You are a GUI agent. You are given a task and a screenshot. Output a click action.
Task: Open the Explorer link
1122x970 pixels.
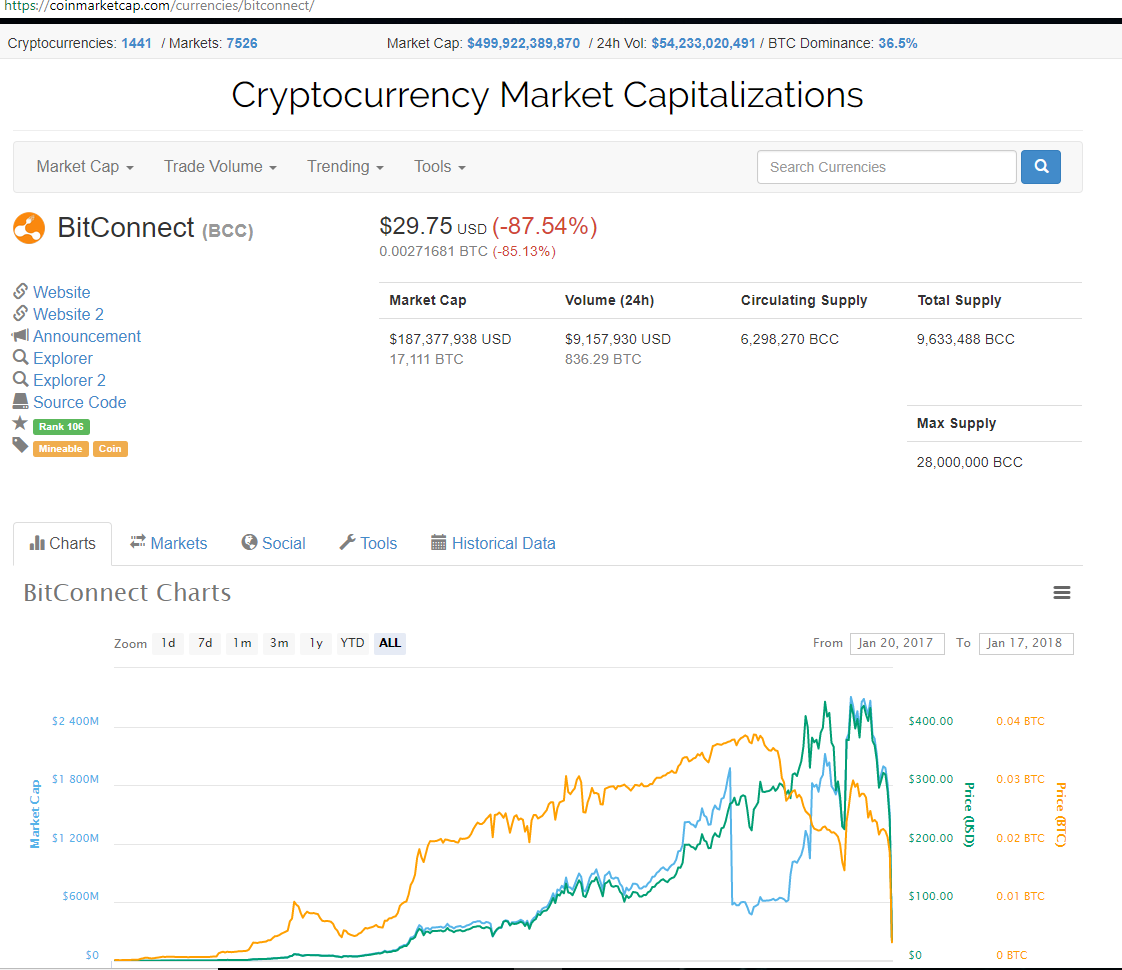63,358
